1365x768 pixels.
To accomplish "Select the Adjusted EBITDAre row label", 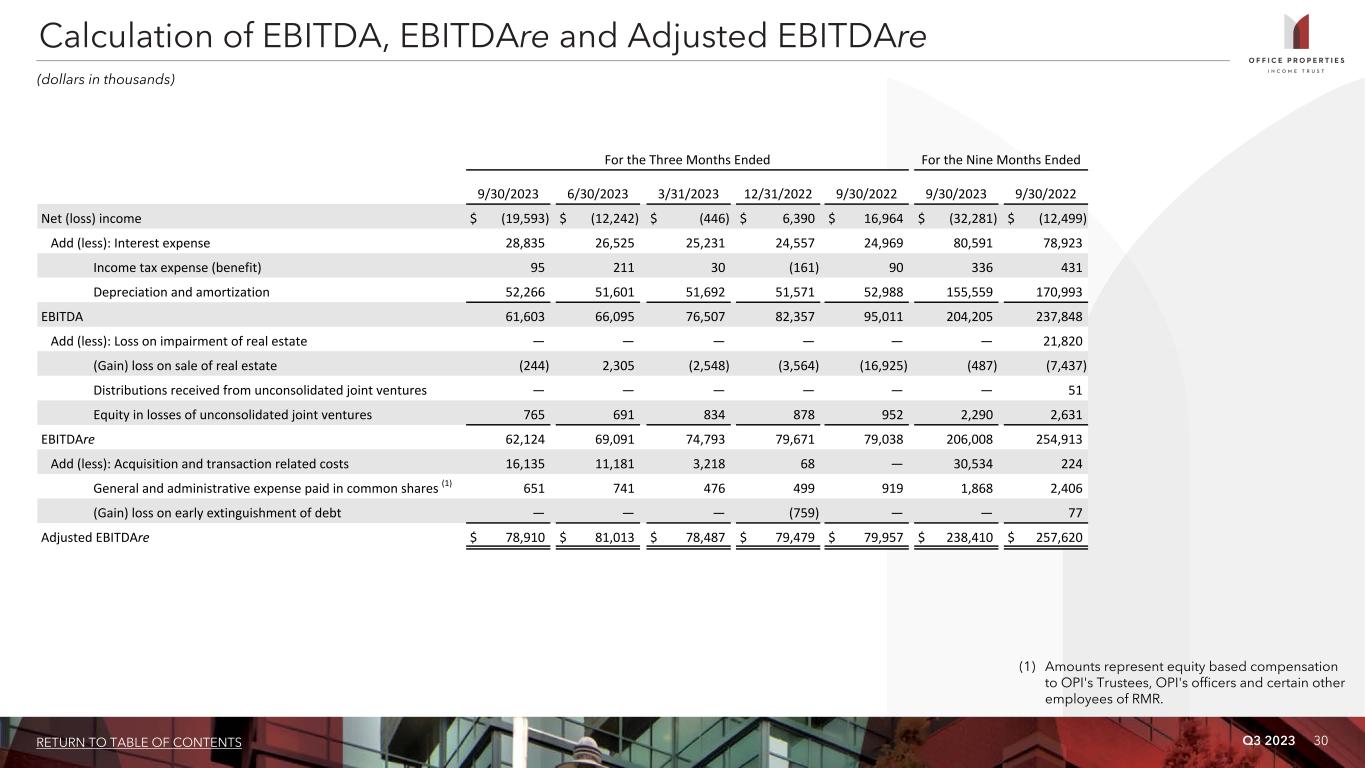I will (96, 538).
